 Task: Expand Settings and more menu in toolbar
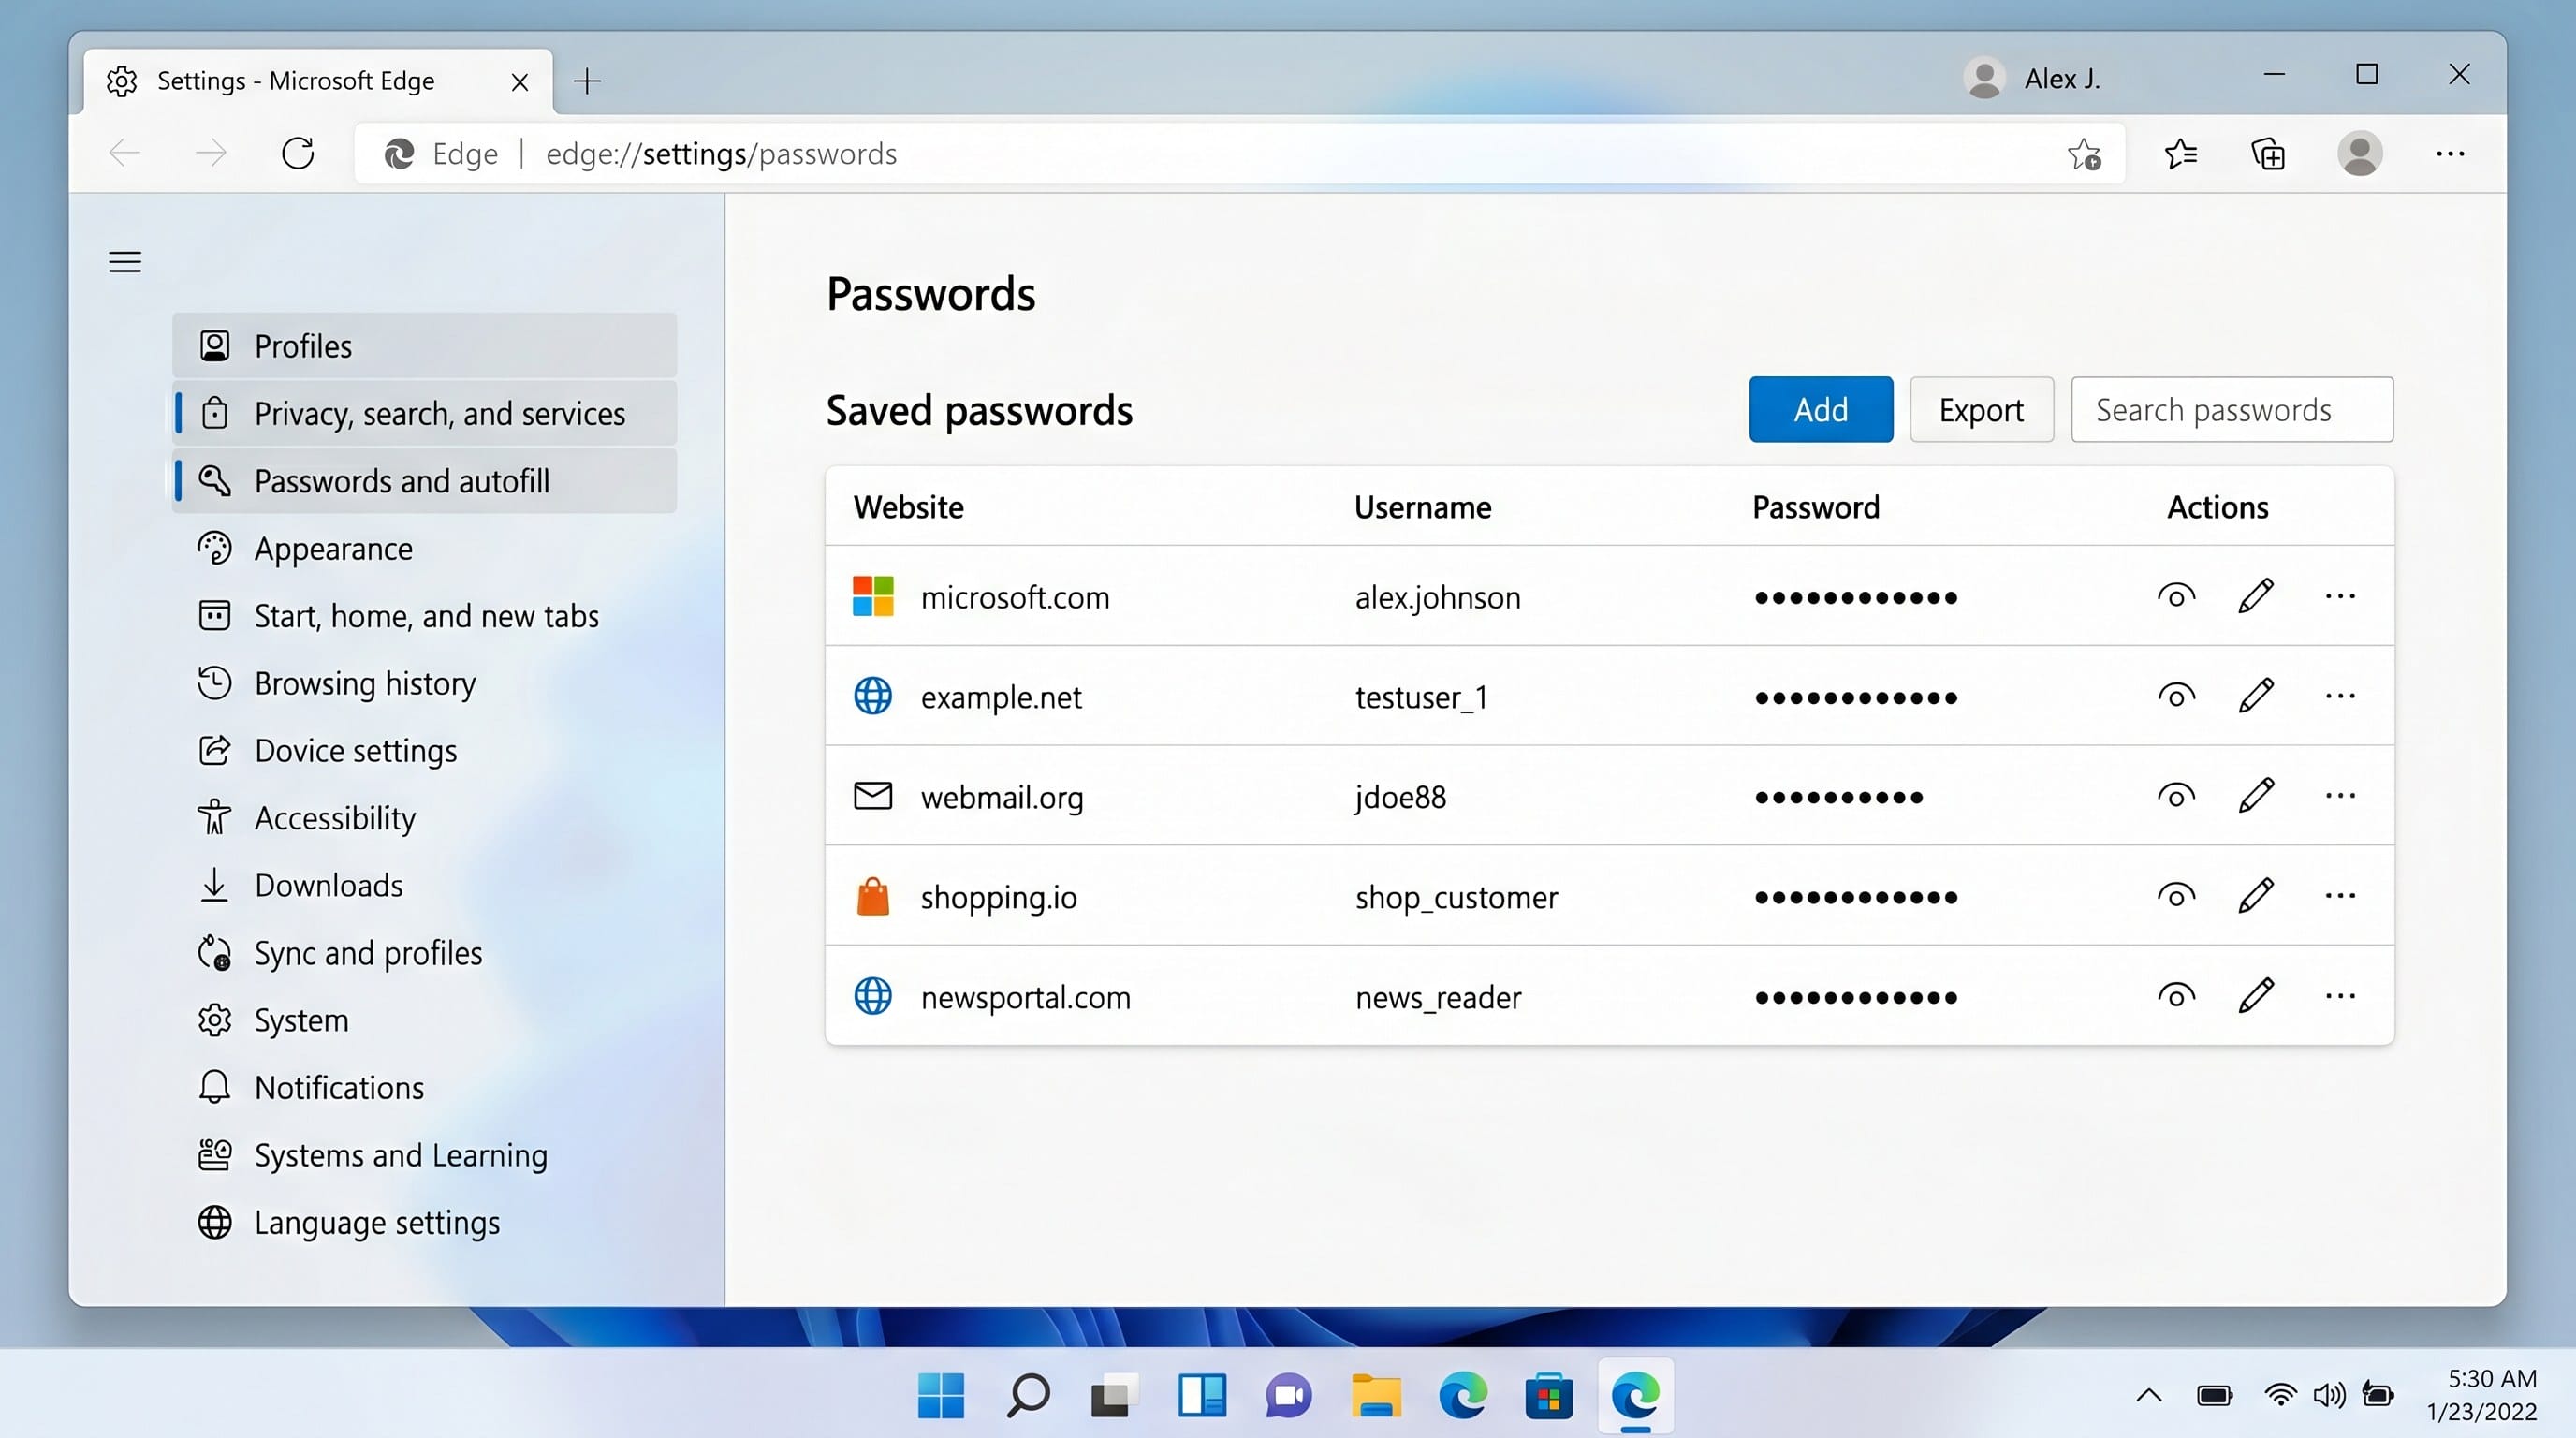pos(2450,154)
